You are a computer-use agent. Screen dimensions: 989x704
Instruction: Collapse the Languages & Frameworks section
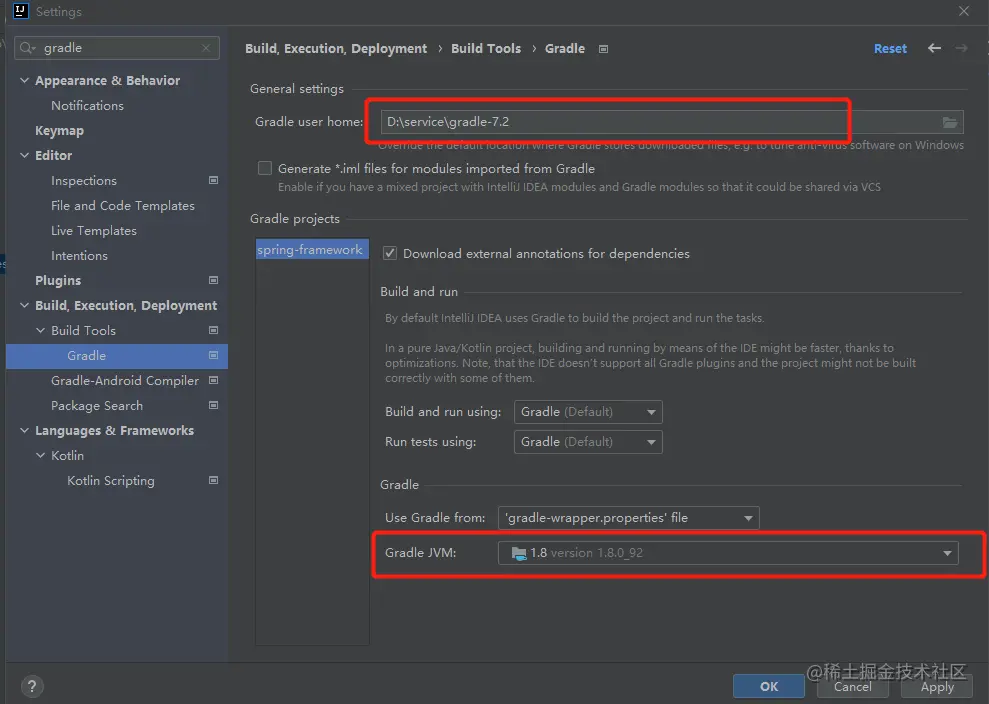(25, 430)
